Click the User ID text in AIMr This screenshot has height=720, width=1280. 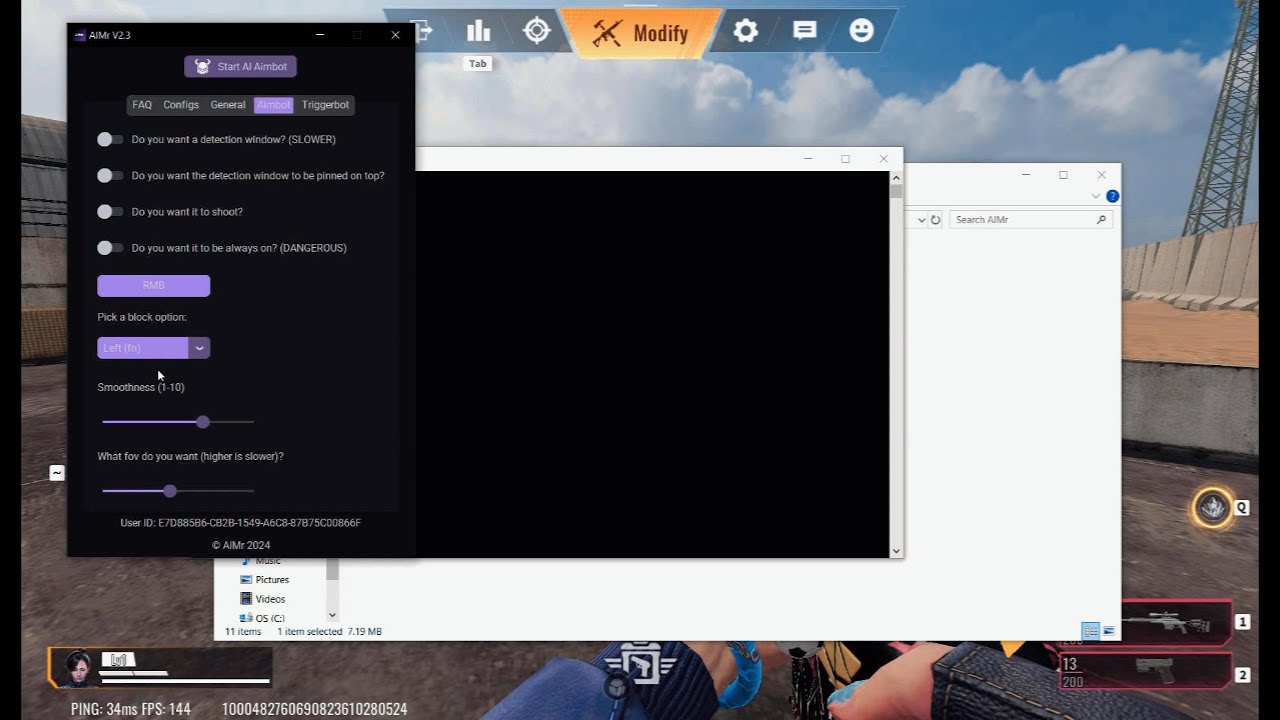pyautogui.click(x=240, y=523)
